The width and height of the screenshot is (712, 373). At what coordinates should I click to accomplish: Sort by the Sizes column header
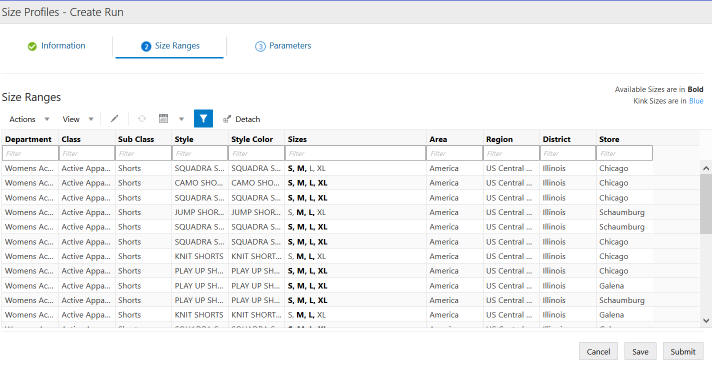[297, 139]
